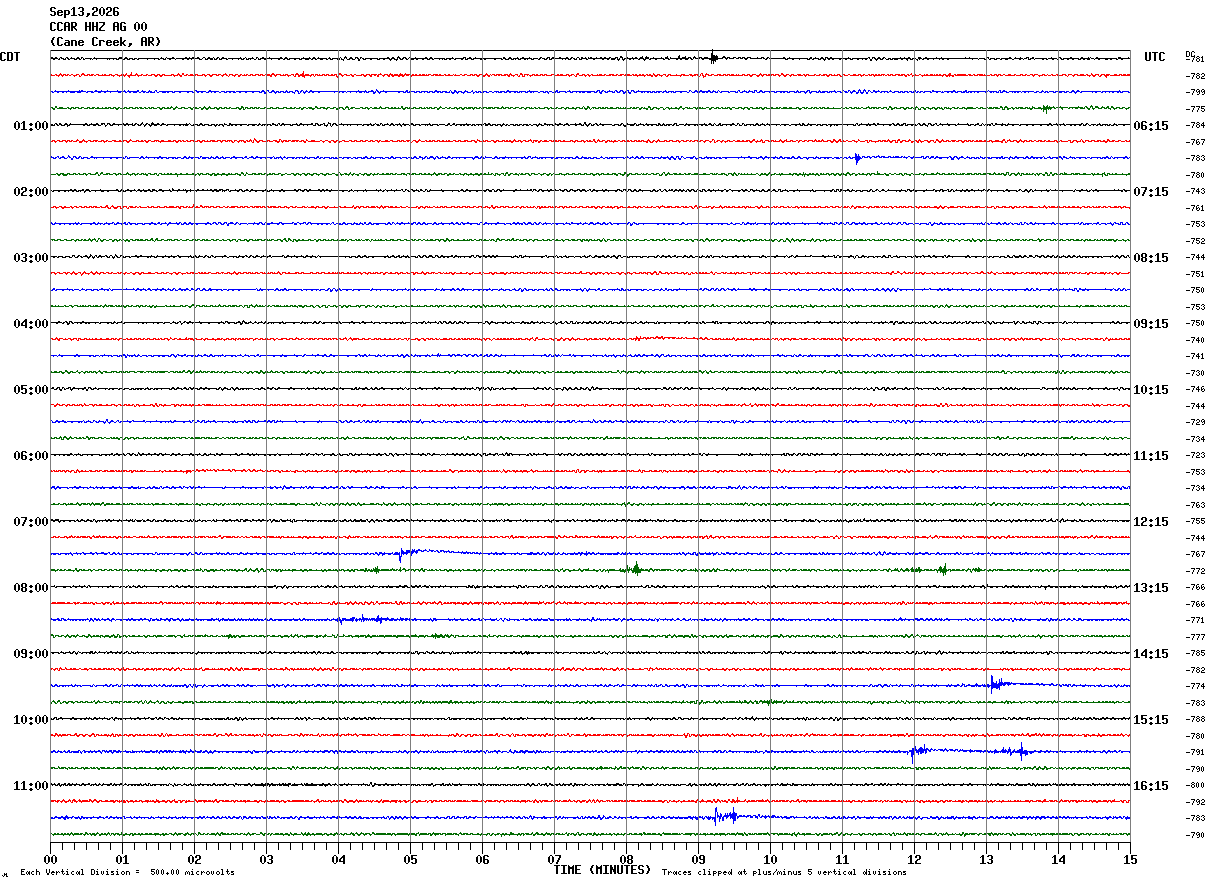The height and width of the screenshot is (886, 1210).
Task: Click the CCAR HHZ AG 00 station header
Action: coord(98,27)
